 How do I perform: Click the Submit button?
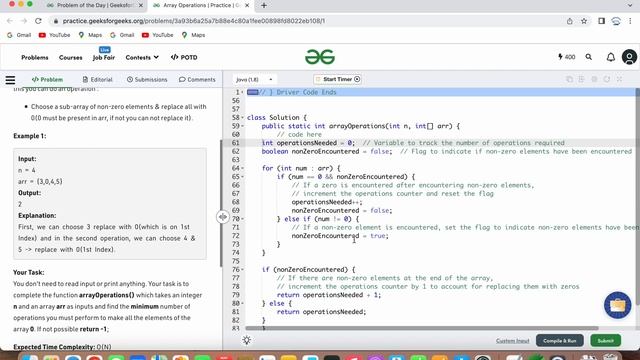[605, 340]
